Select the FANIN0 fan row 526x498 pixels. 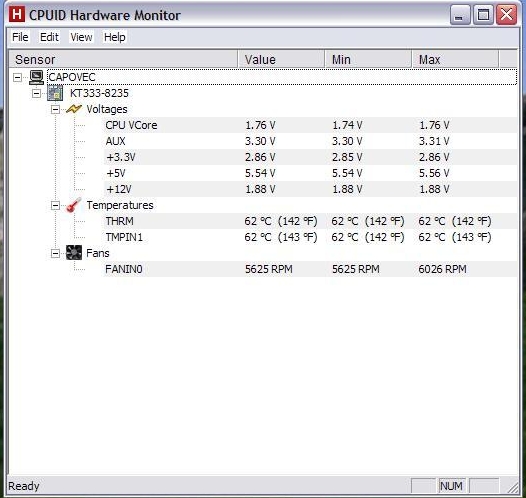click(x=310, y=269)
